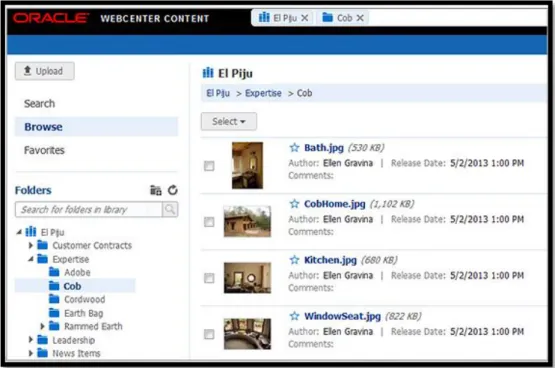Click the News Items folder icon
Screen dimensions: 555x368
click(x=42, y=353)
